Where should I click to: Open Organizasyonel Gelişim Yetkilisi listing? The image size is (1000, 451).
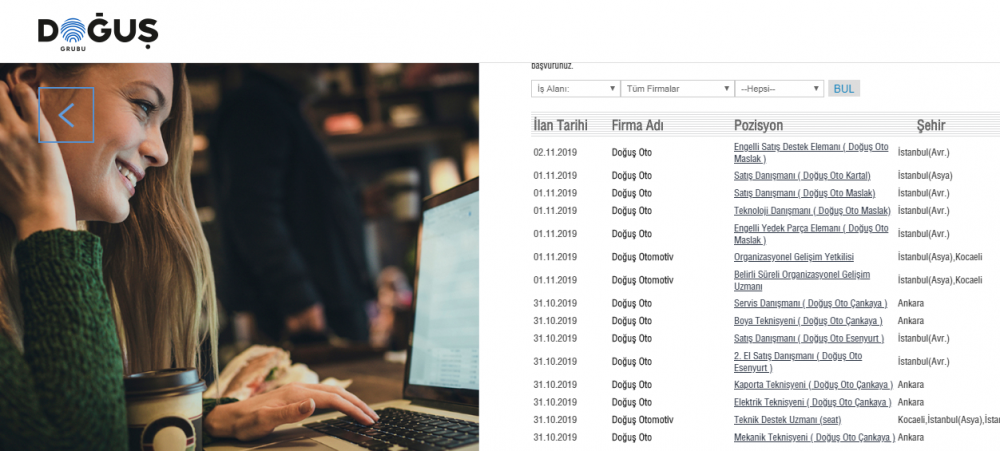point(793,257)
